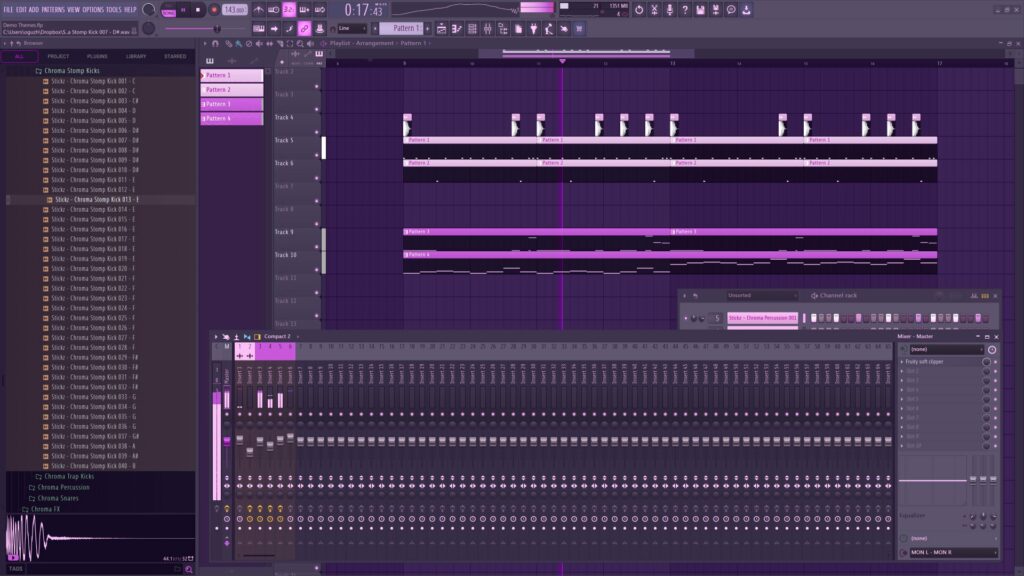Screen dimensions: 1024x576
Task: Open the PATTERNS menu
Action: [x=53, y=10]
